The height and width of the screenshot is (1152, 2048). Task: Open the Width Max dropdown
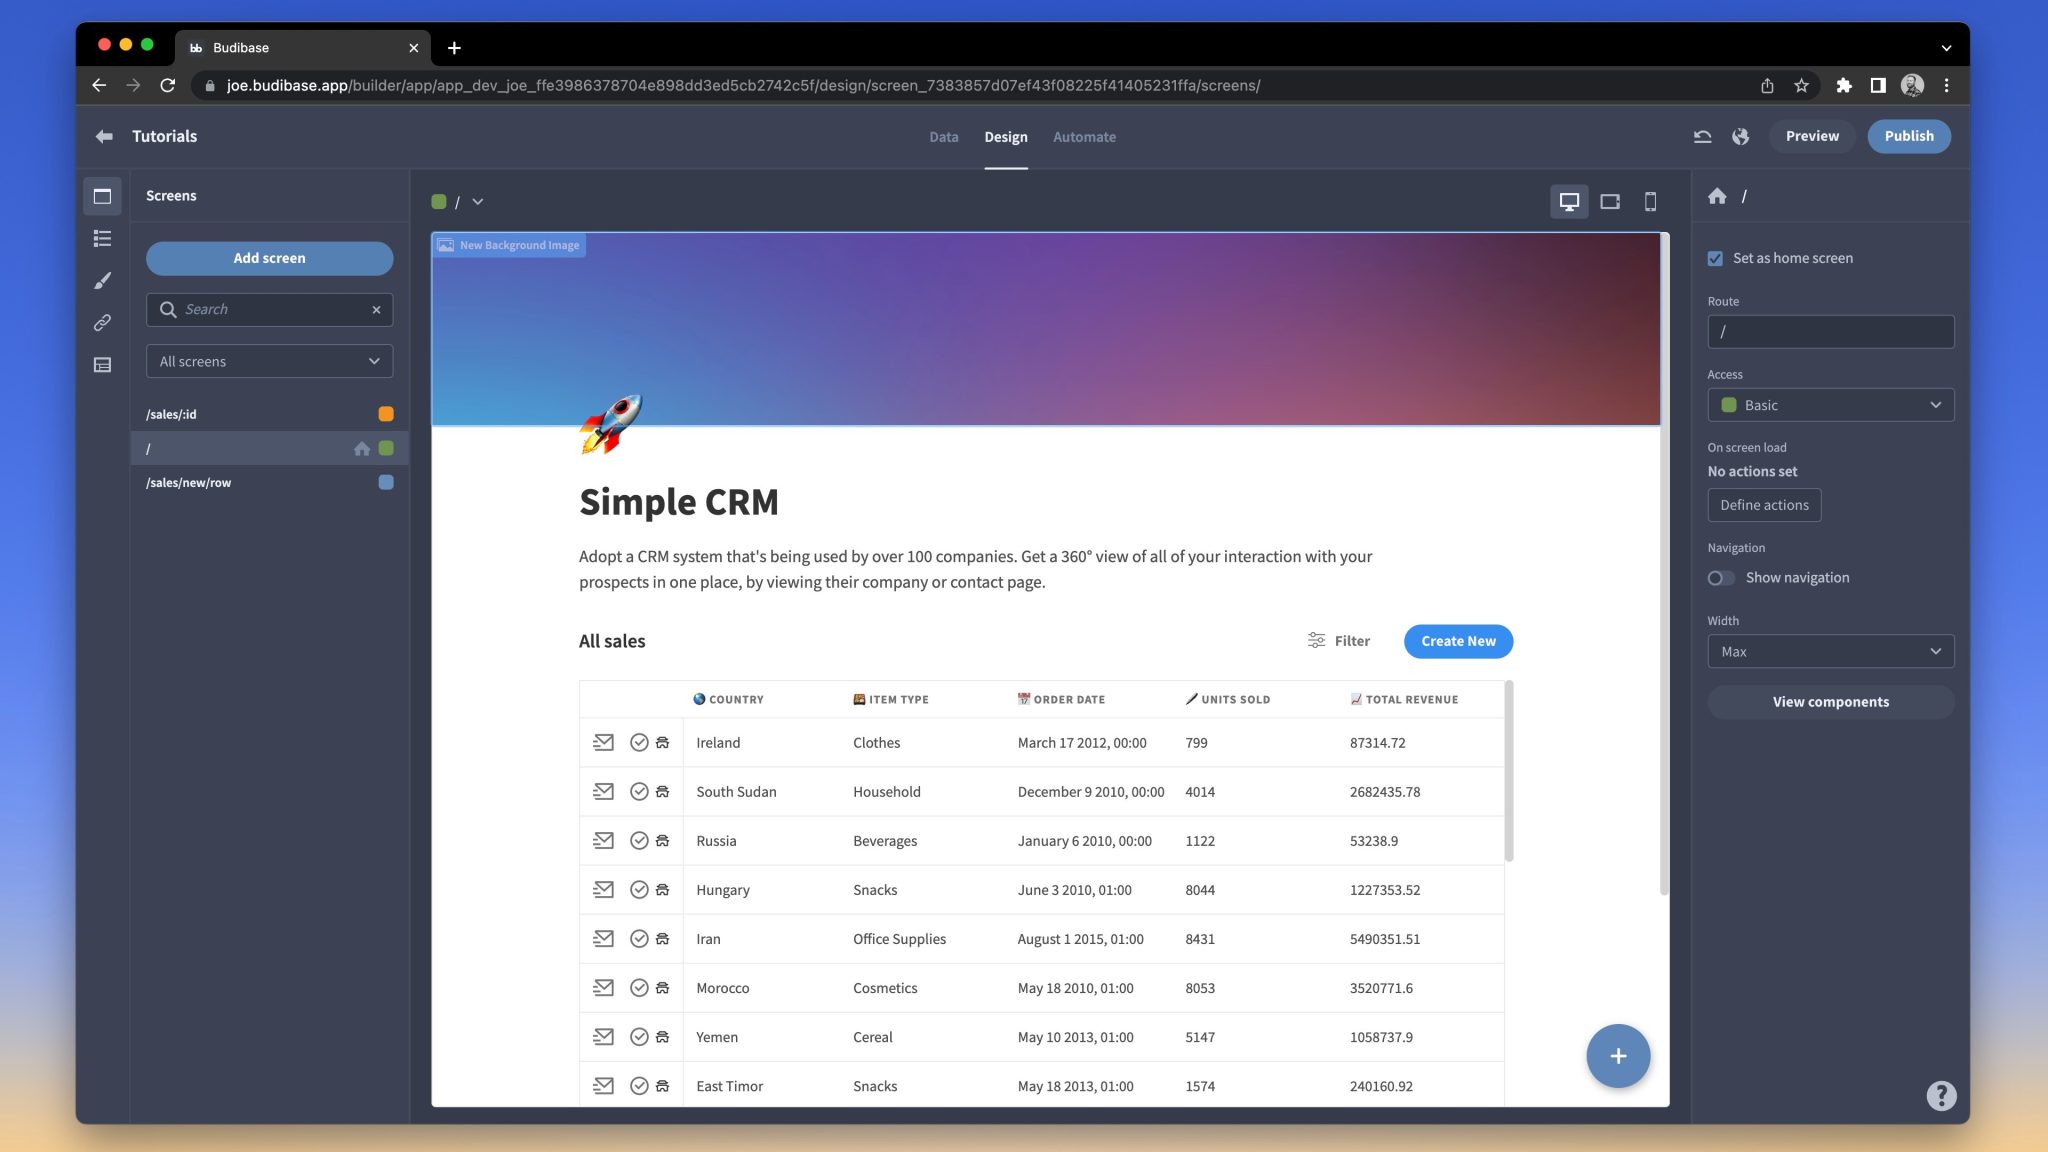click(1830, 652)
